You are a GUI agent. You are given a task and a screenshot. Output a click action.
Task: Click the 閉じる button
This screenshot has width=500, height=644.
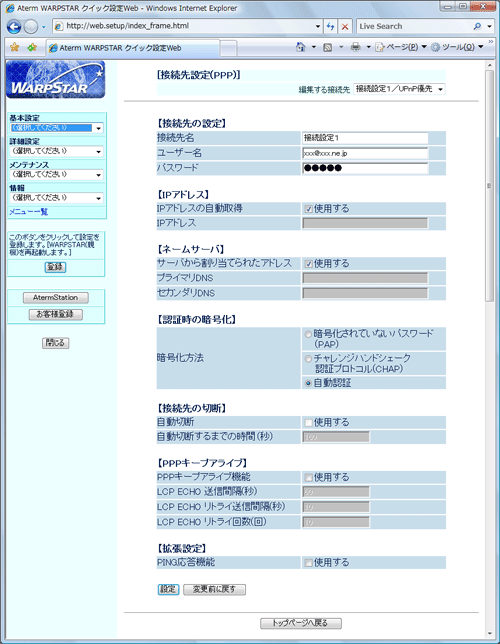55,343
